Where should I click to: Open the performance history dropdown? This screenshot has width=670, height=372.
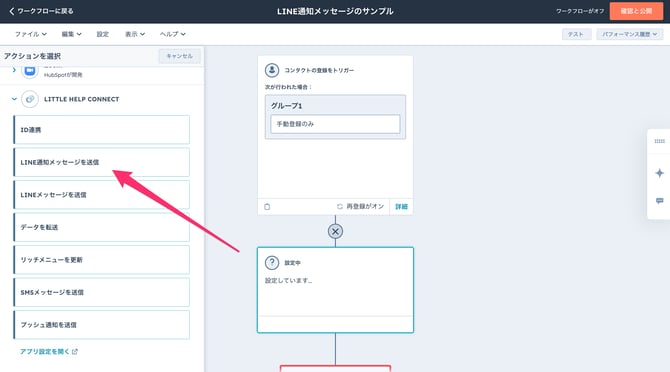point(629,34)
